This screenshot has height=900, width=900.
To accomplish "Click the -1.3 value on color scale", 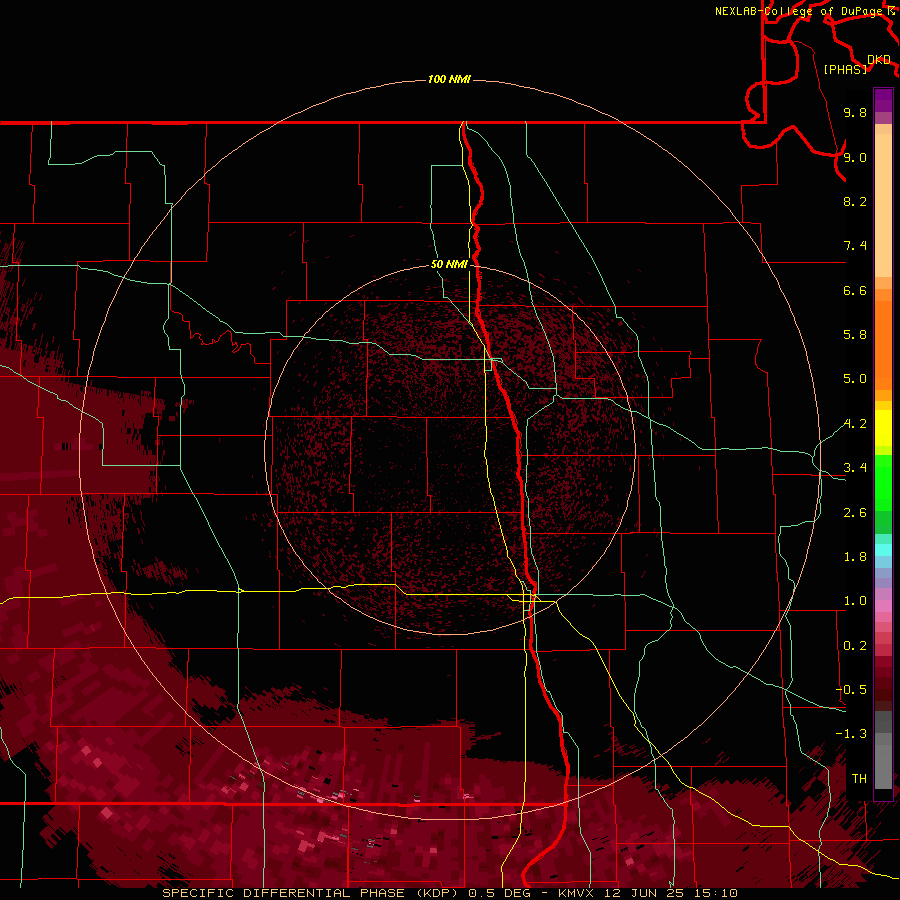I will (851, 734).
